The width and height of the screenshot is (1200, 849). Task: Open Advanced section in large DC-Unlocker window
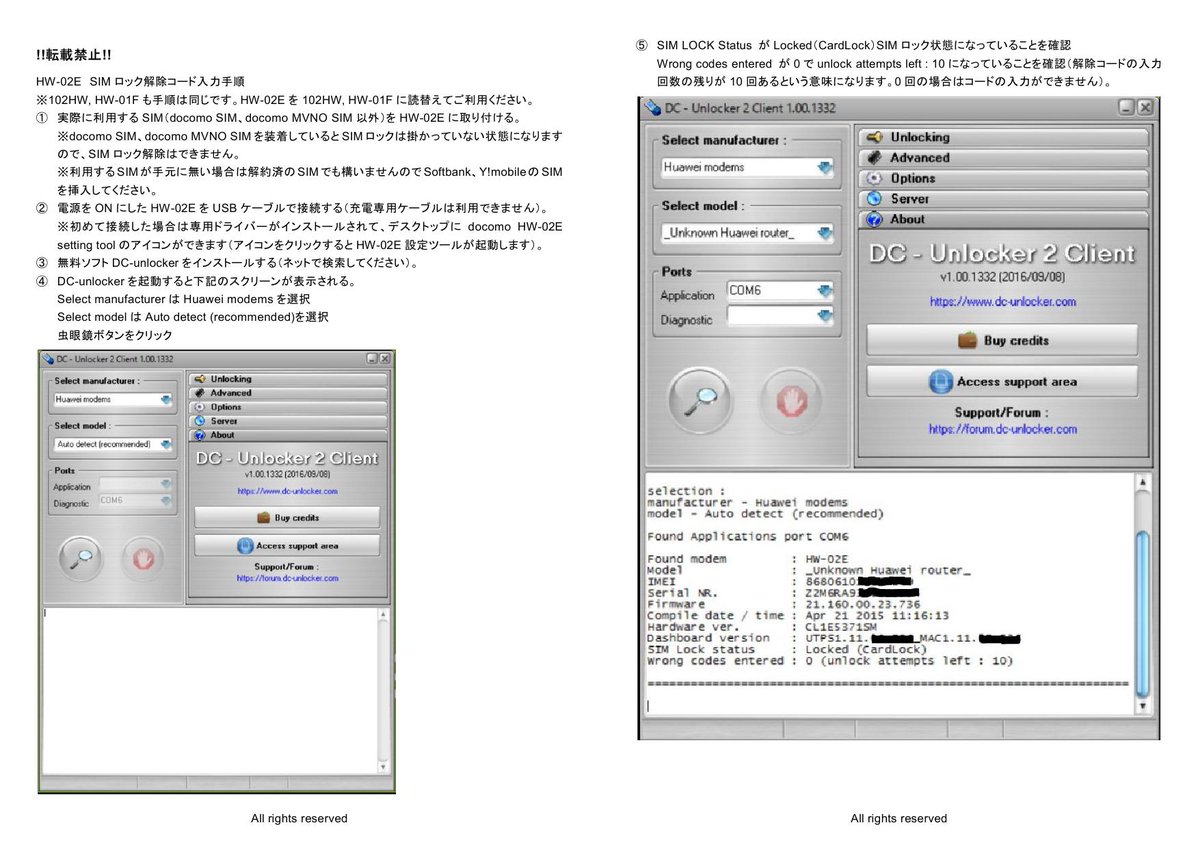[1003, 158]
